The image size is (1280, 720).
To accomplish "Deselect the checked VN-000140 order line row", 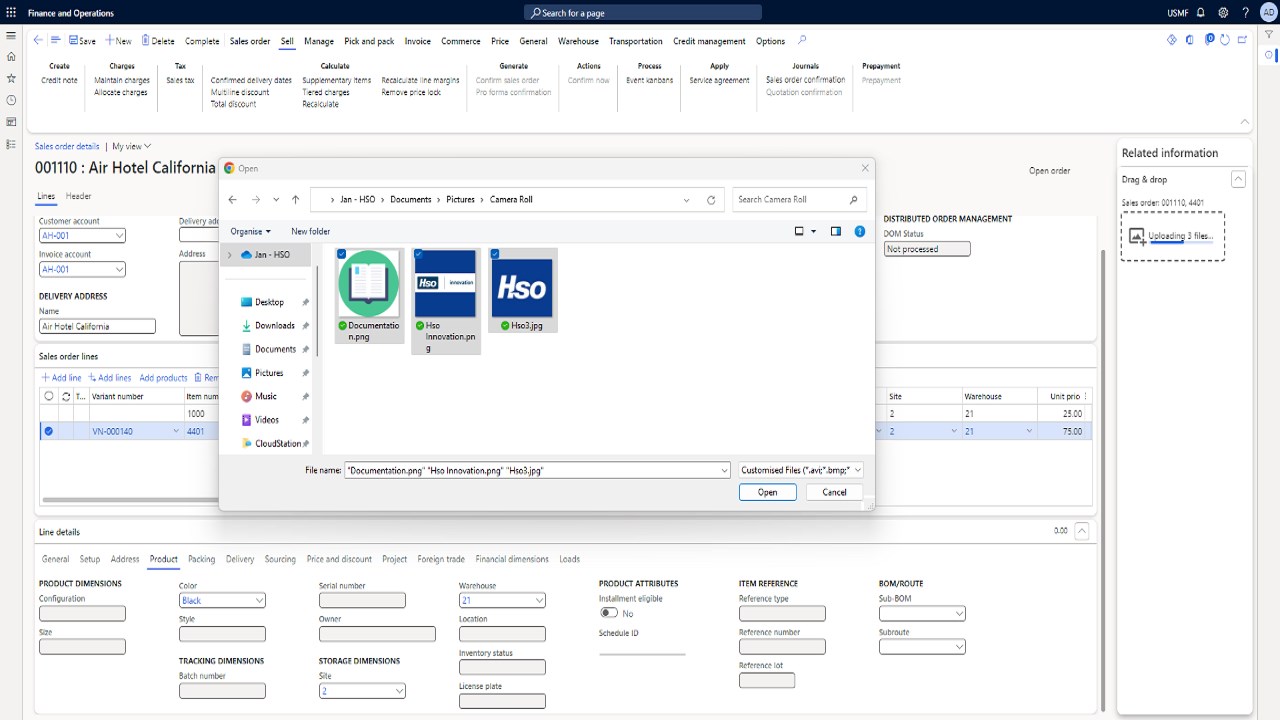I will tap(48, 431).
